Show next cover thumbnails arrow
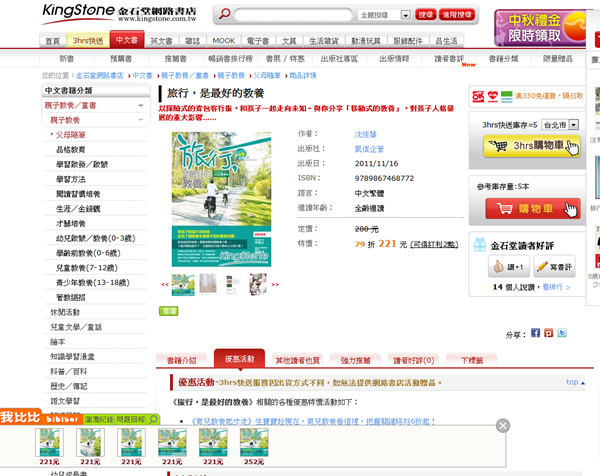600x476 pixels. click(275, 284)
